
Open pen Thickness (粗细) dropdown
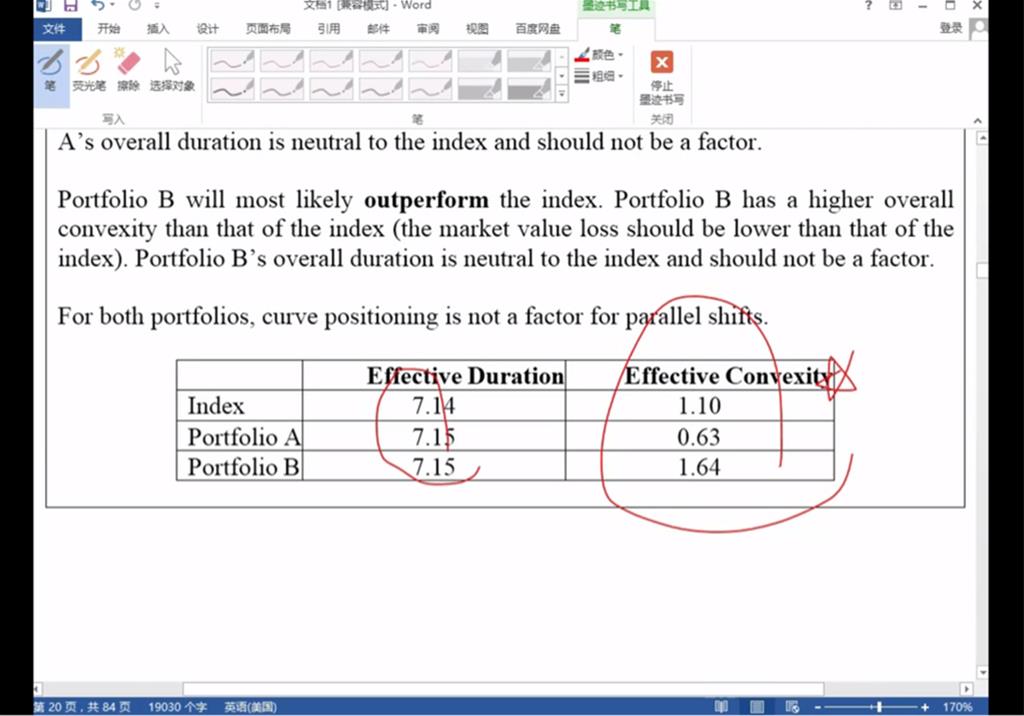600,76
